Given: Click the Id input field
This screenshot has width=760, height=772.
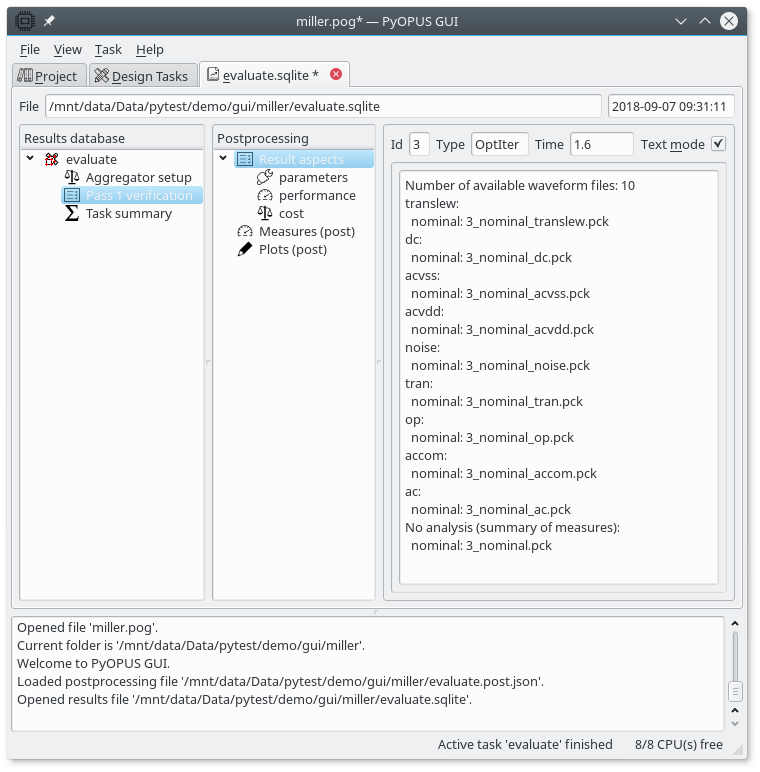Looking at the screenshot, I should coord(419,144).
